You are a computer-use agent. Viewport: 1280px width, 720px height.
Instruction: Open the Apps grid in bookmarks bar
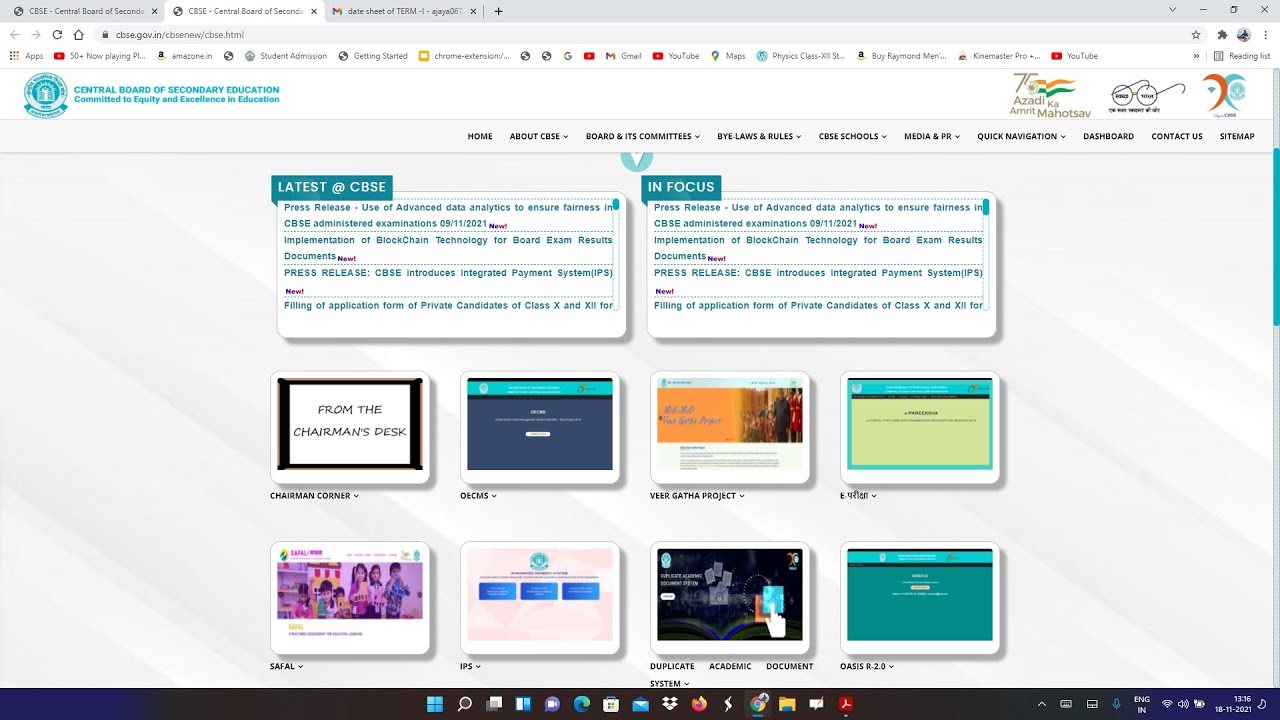26,56
